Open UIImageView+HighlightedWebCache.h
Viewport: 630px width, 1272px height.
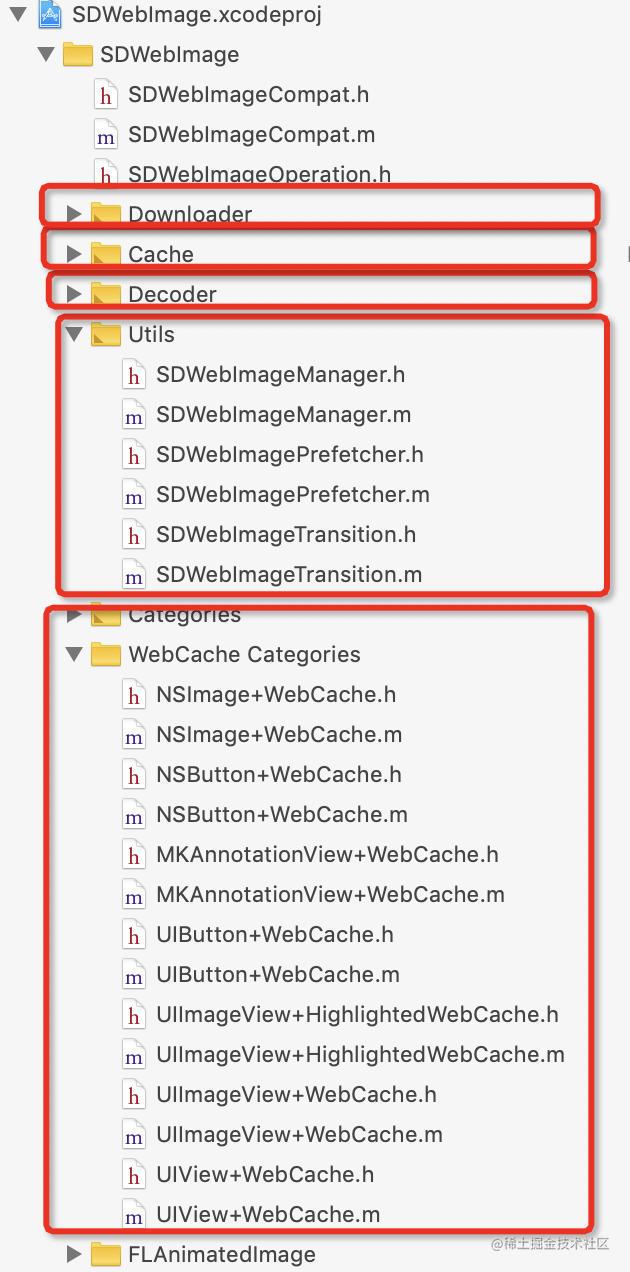click(x=357, y=1015)
